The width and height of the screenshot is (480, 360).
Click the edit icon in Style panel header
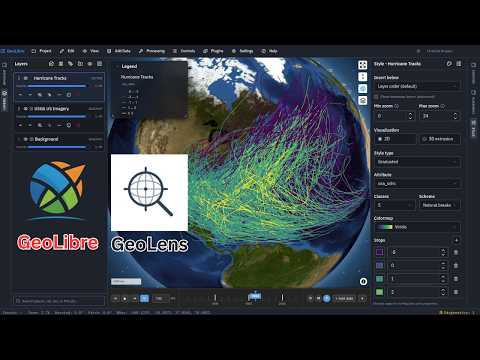tap(449, 64)
